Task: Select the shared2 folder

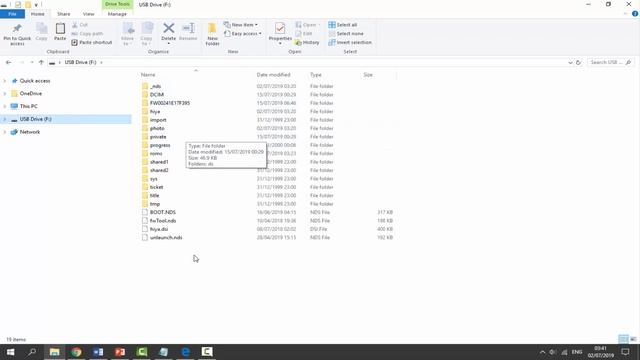Action: 159,170
